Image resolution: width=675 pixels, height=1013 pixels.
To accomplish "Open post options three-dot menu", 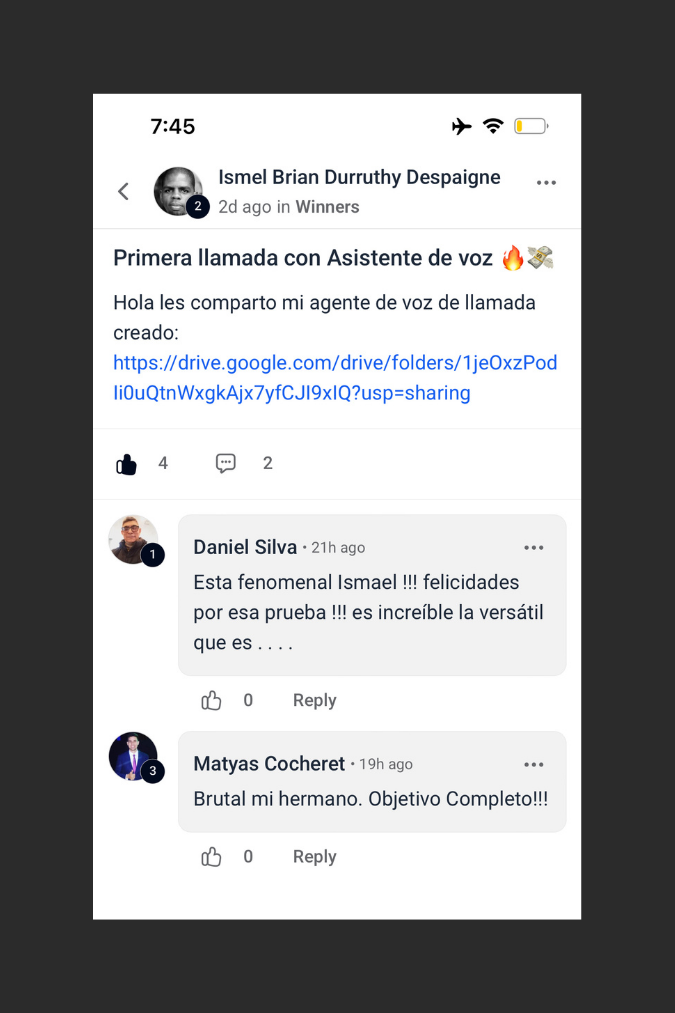I will (546, 183).
